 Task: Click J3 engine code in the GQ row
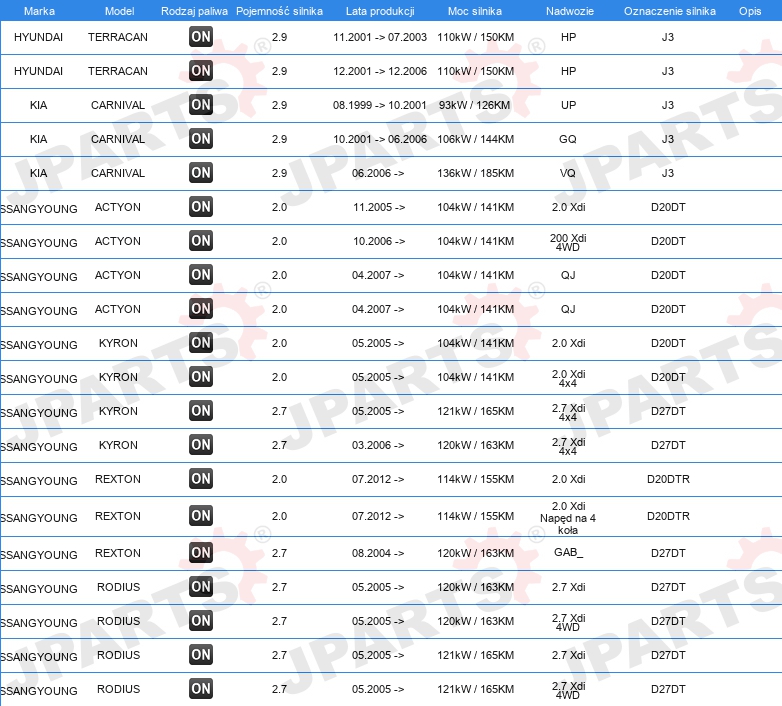pos(668,139)
